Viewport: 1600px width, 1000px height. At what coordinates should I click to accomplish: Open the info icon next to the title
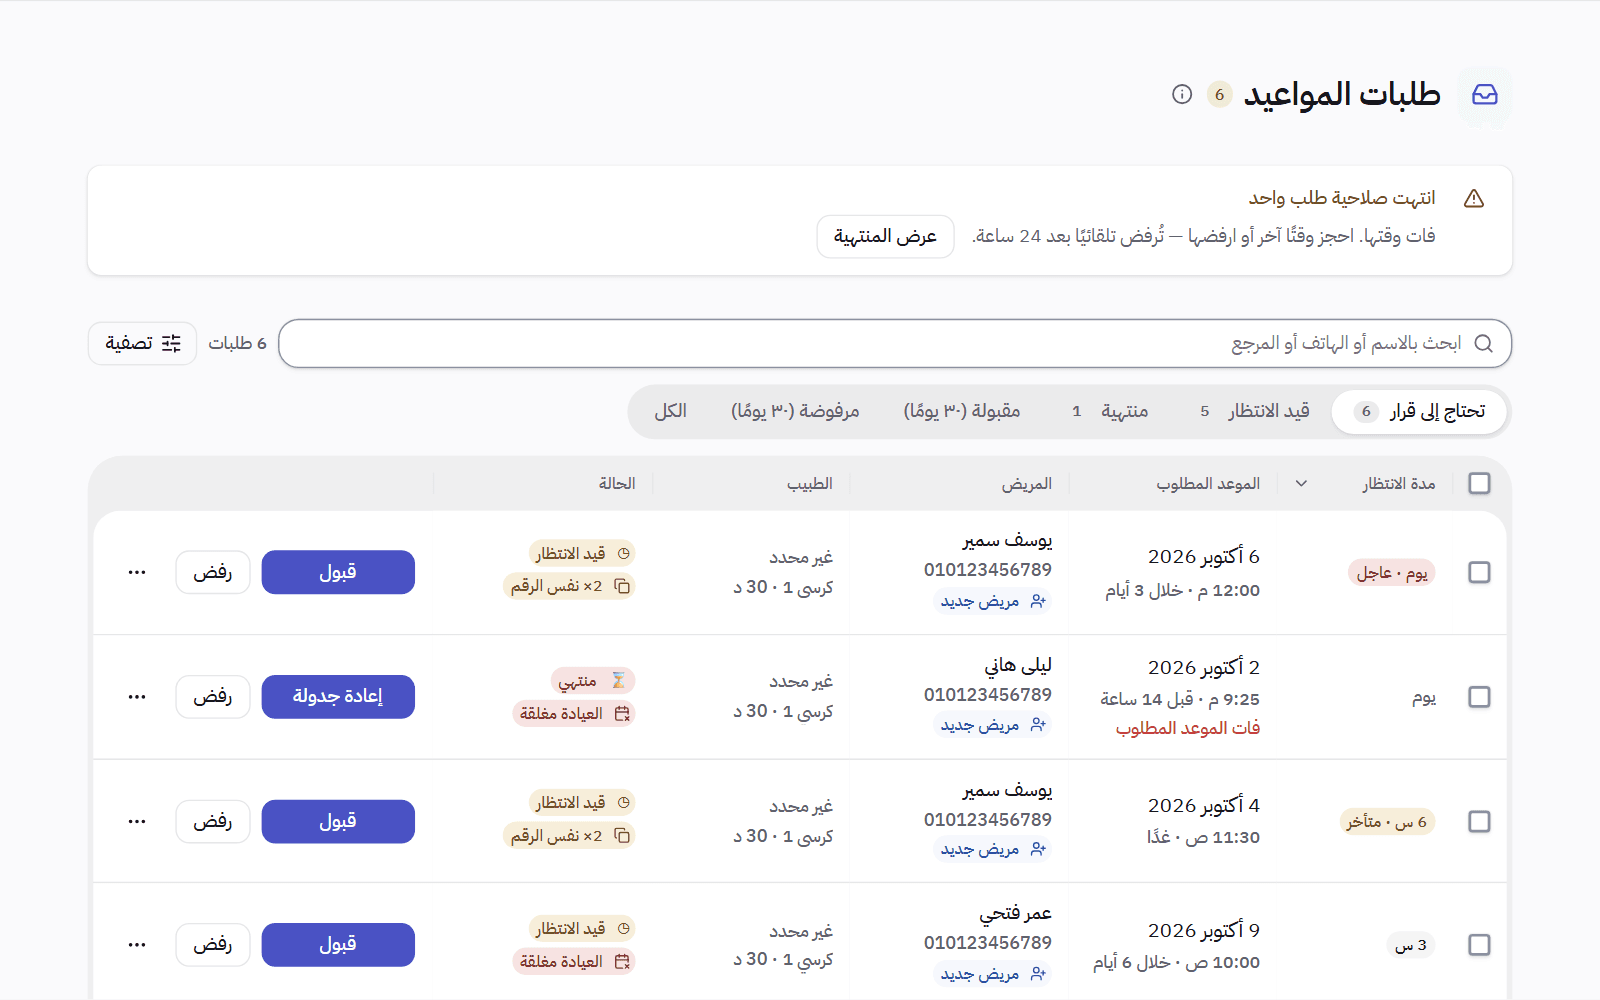[x=1182, y=95]
